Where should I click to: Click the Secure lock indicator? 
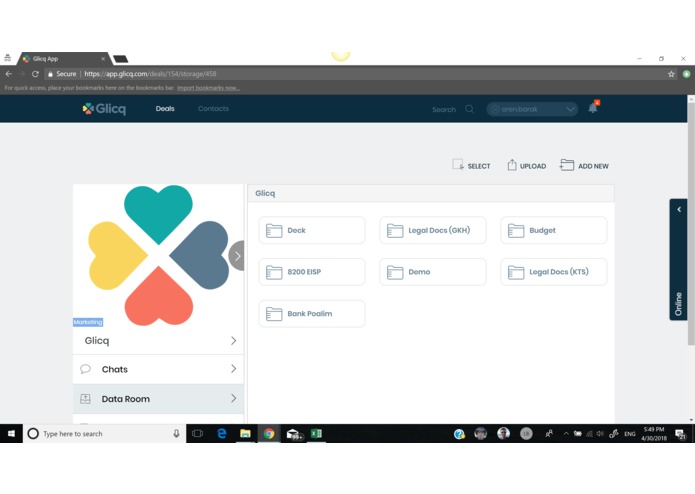pos(62,74)
